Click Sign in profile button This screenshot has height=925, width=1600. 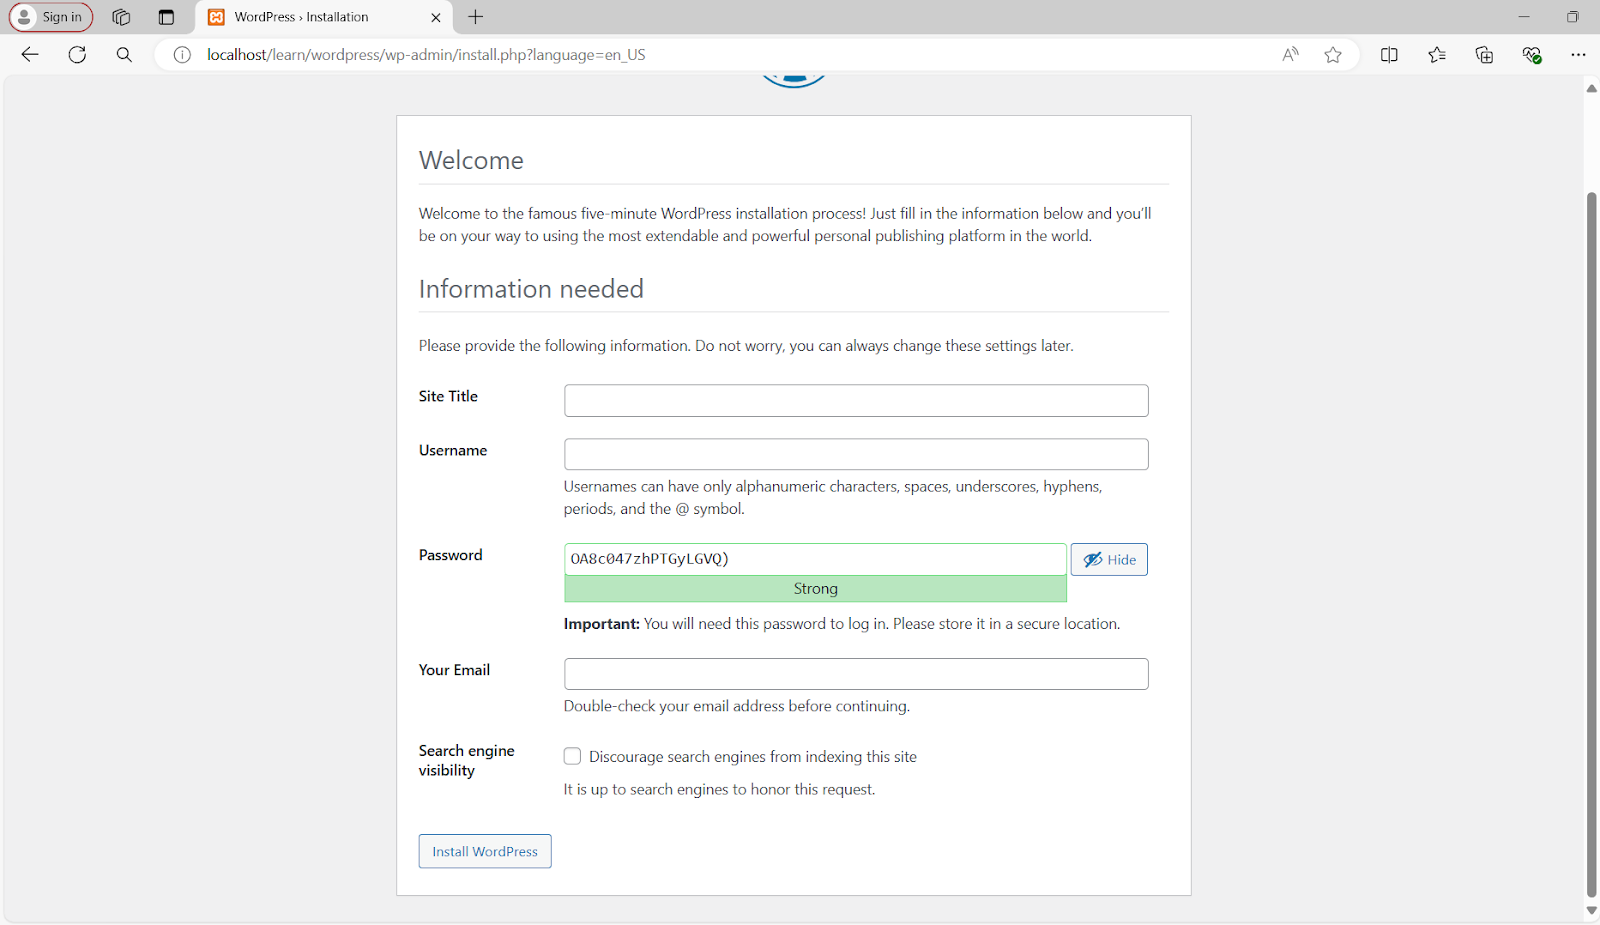[x=51, y=17]
